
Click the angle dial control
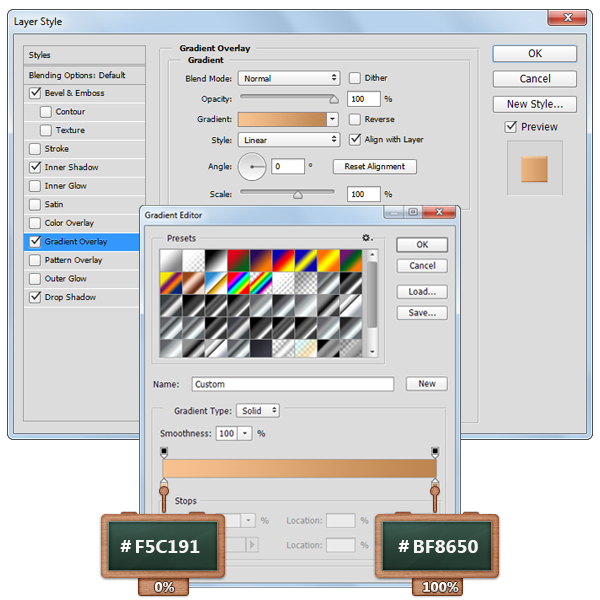coord(253,167)
